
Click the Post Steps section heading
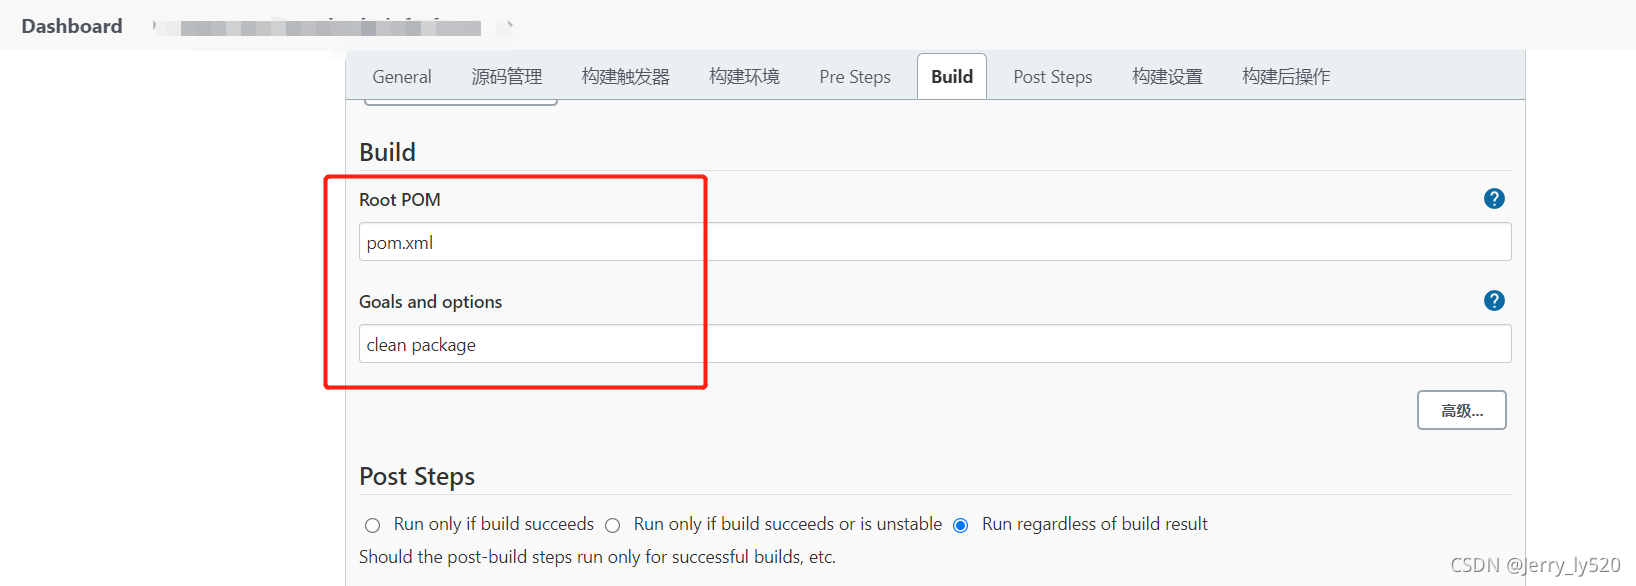[x=417, y=476]
